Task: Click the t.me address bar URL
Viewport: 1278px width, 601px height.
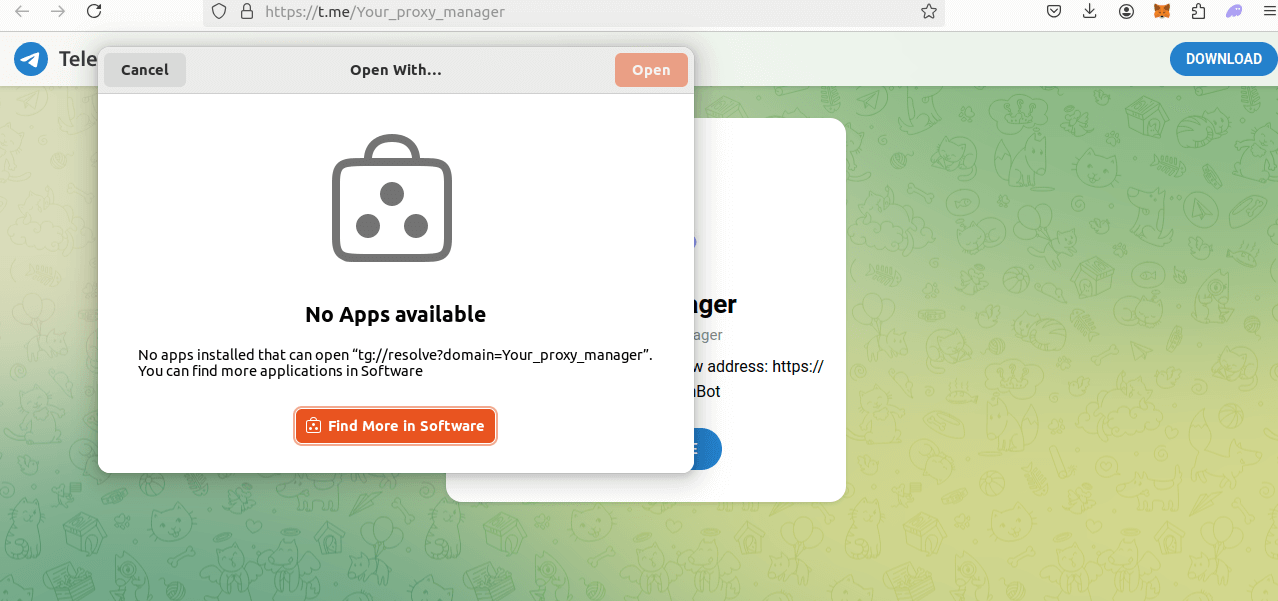Action: [385, 12]
